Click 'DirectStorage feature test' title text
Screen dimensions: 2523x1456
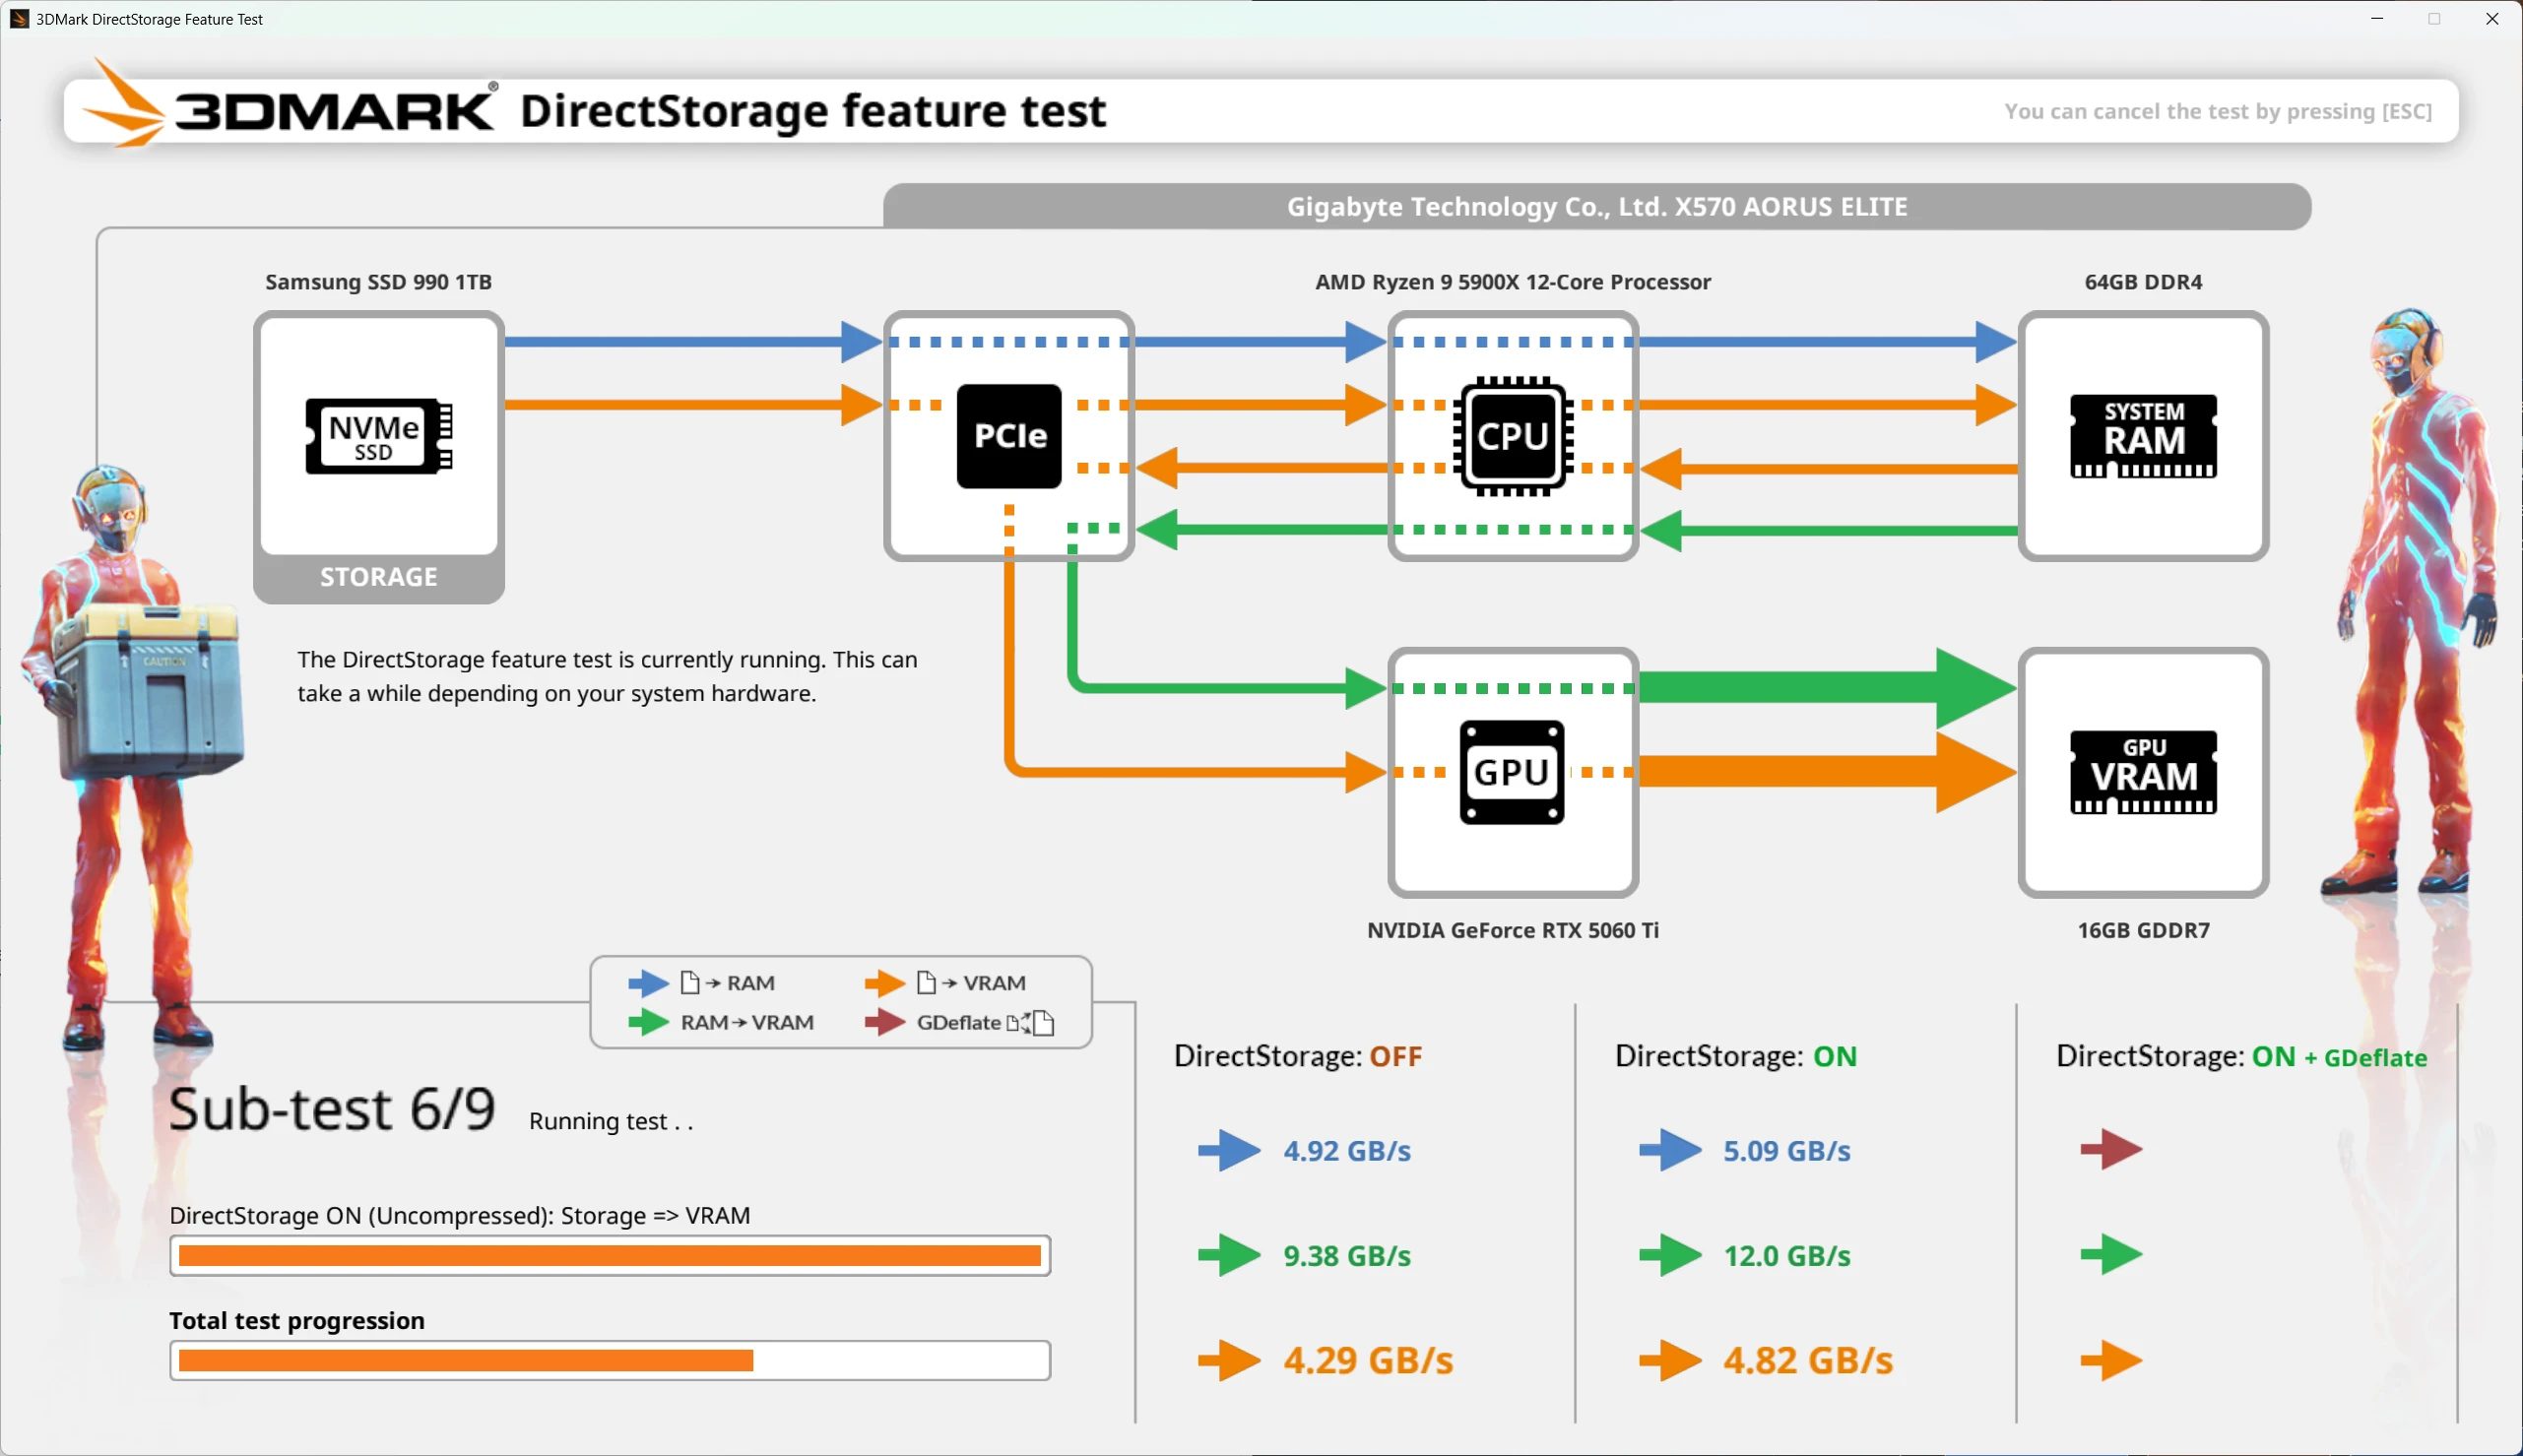(x=813, y=111)
